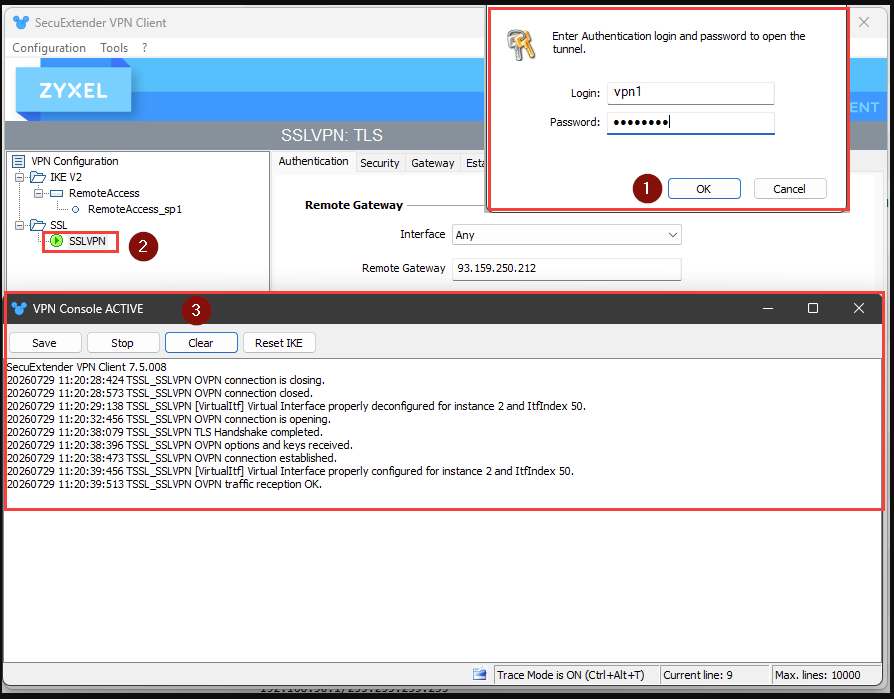Click the SecuExtender app logo in title bar
The height and width of the screenshot is (699, 894).
21,23
